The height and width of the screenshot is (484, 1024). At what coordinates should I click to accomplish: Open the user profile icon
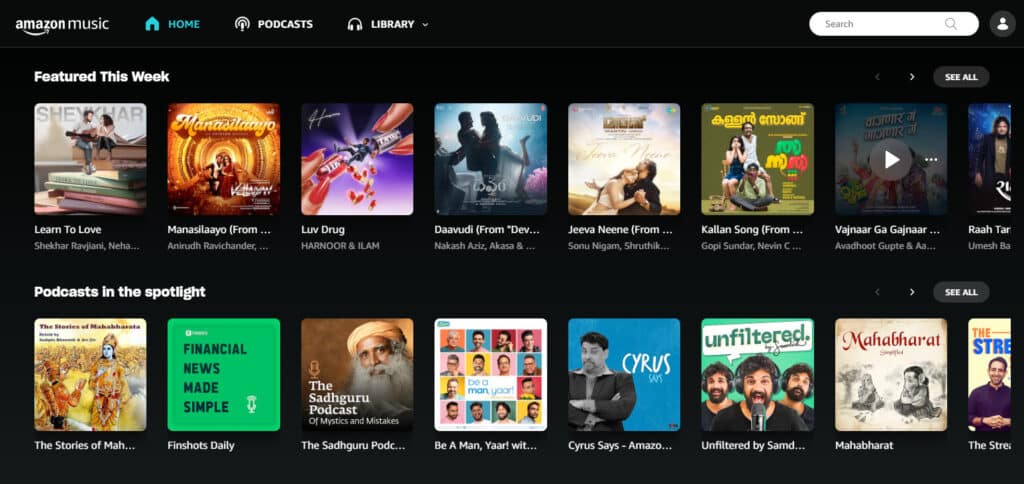[1002, 24]
